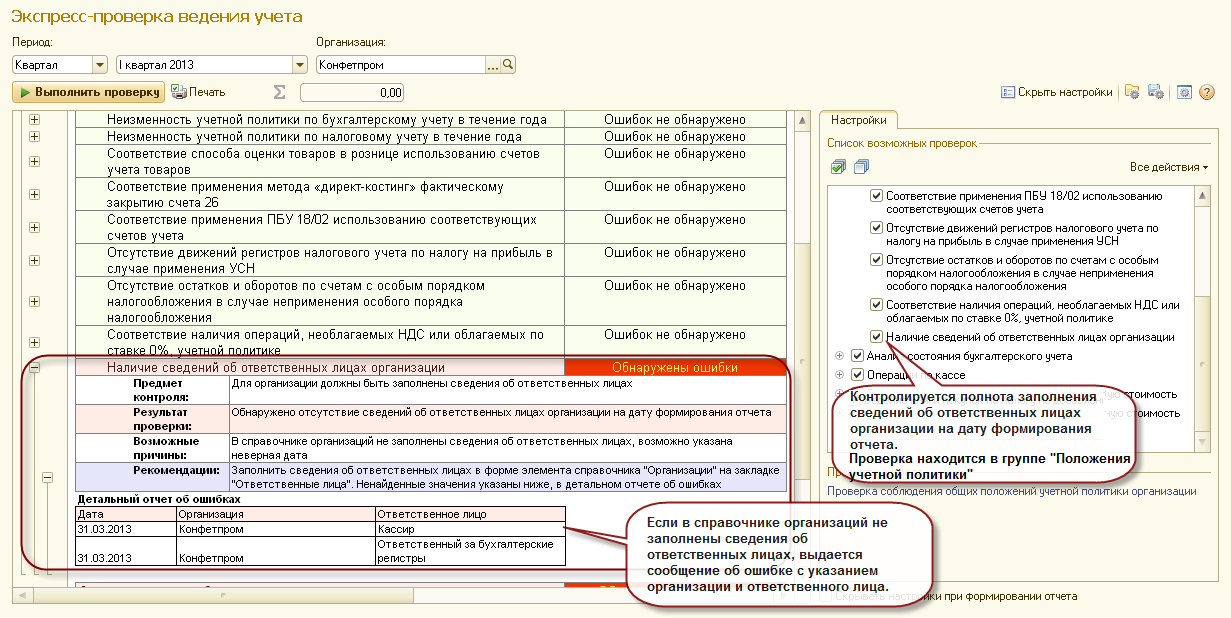This screenshot has width=1231, height=618.
Task: Click the sigma sum icon
Action: coord(279,92)
